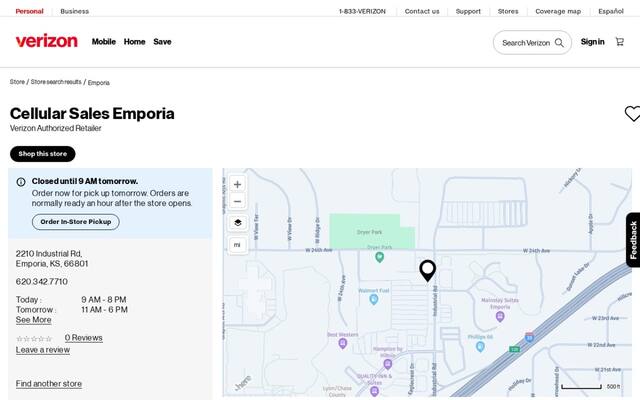The width and height of the screenshot is (640, 400).
Task: Click the Verizon Authorized Retailer text
Action: [x=56, y=128]
